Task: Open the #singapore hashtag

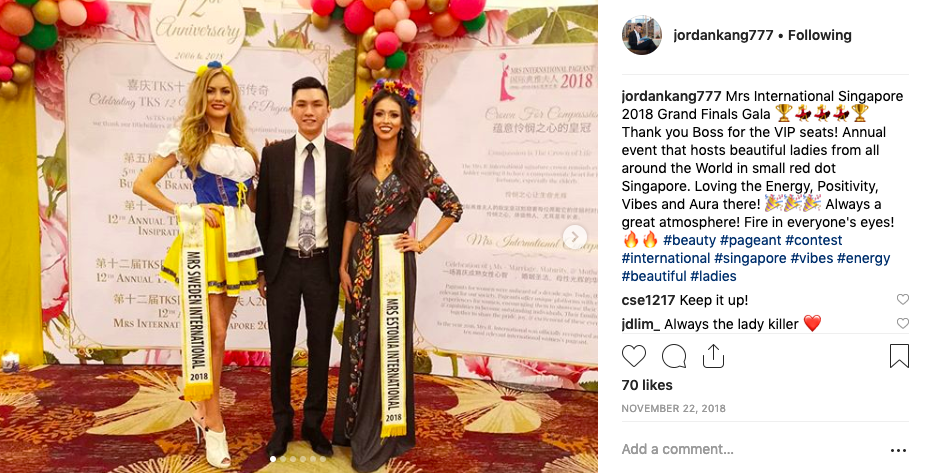Action: tap(750, 258)
